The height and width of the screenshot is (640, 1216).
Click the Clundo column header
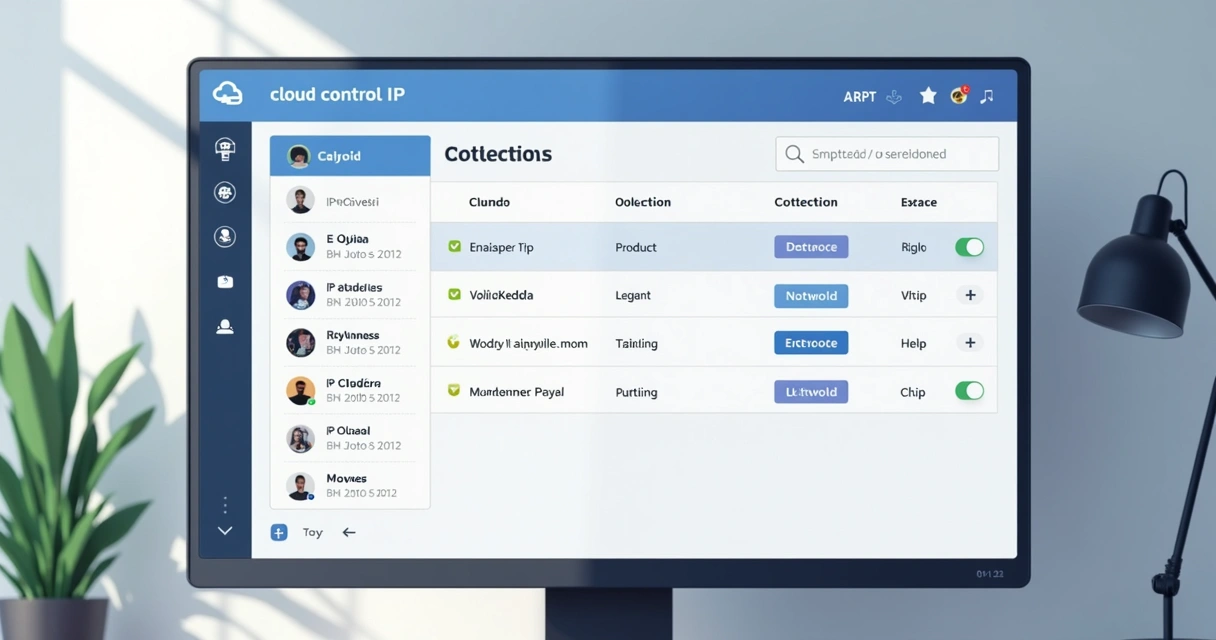pos(489,202)
